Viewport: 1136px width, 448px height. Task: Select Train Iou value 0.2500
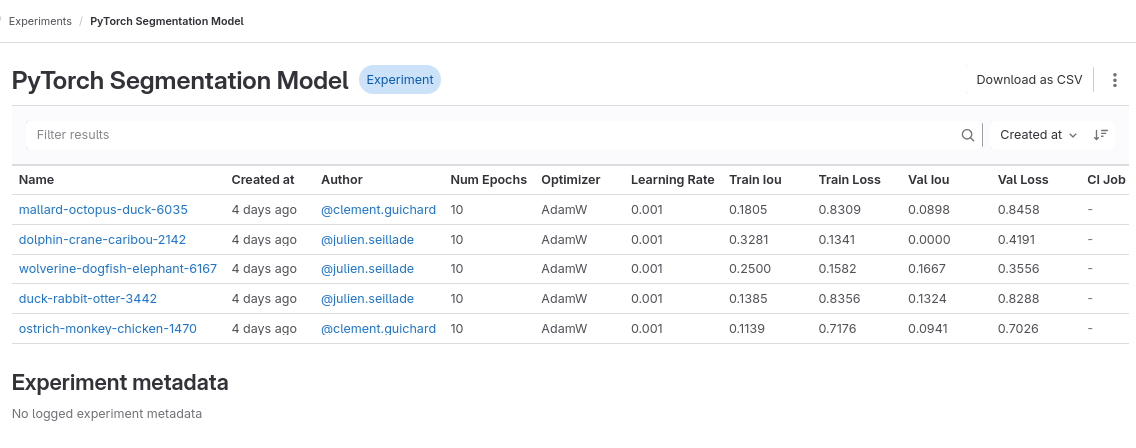[x=750, y=269]
